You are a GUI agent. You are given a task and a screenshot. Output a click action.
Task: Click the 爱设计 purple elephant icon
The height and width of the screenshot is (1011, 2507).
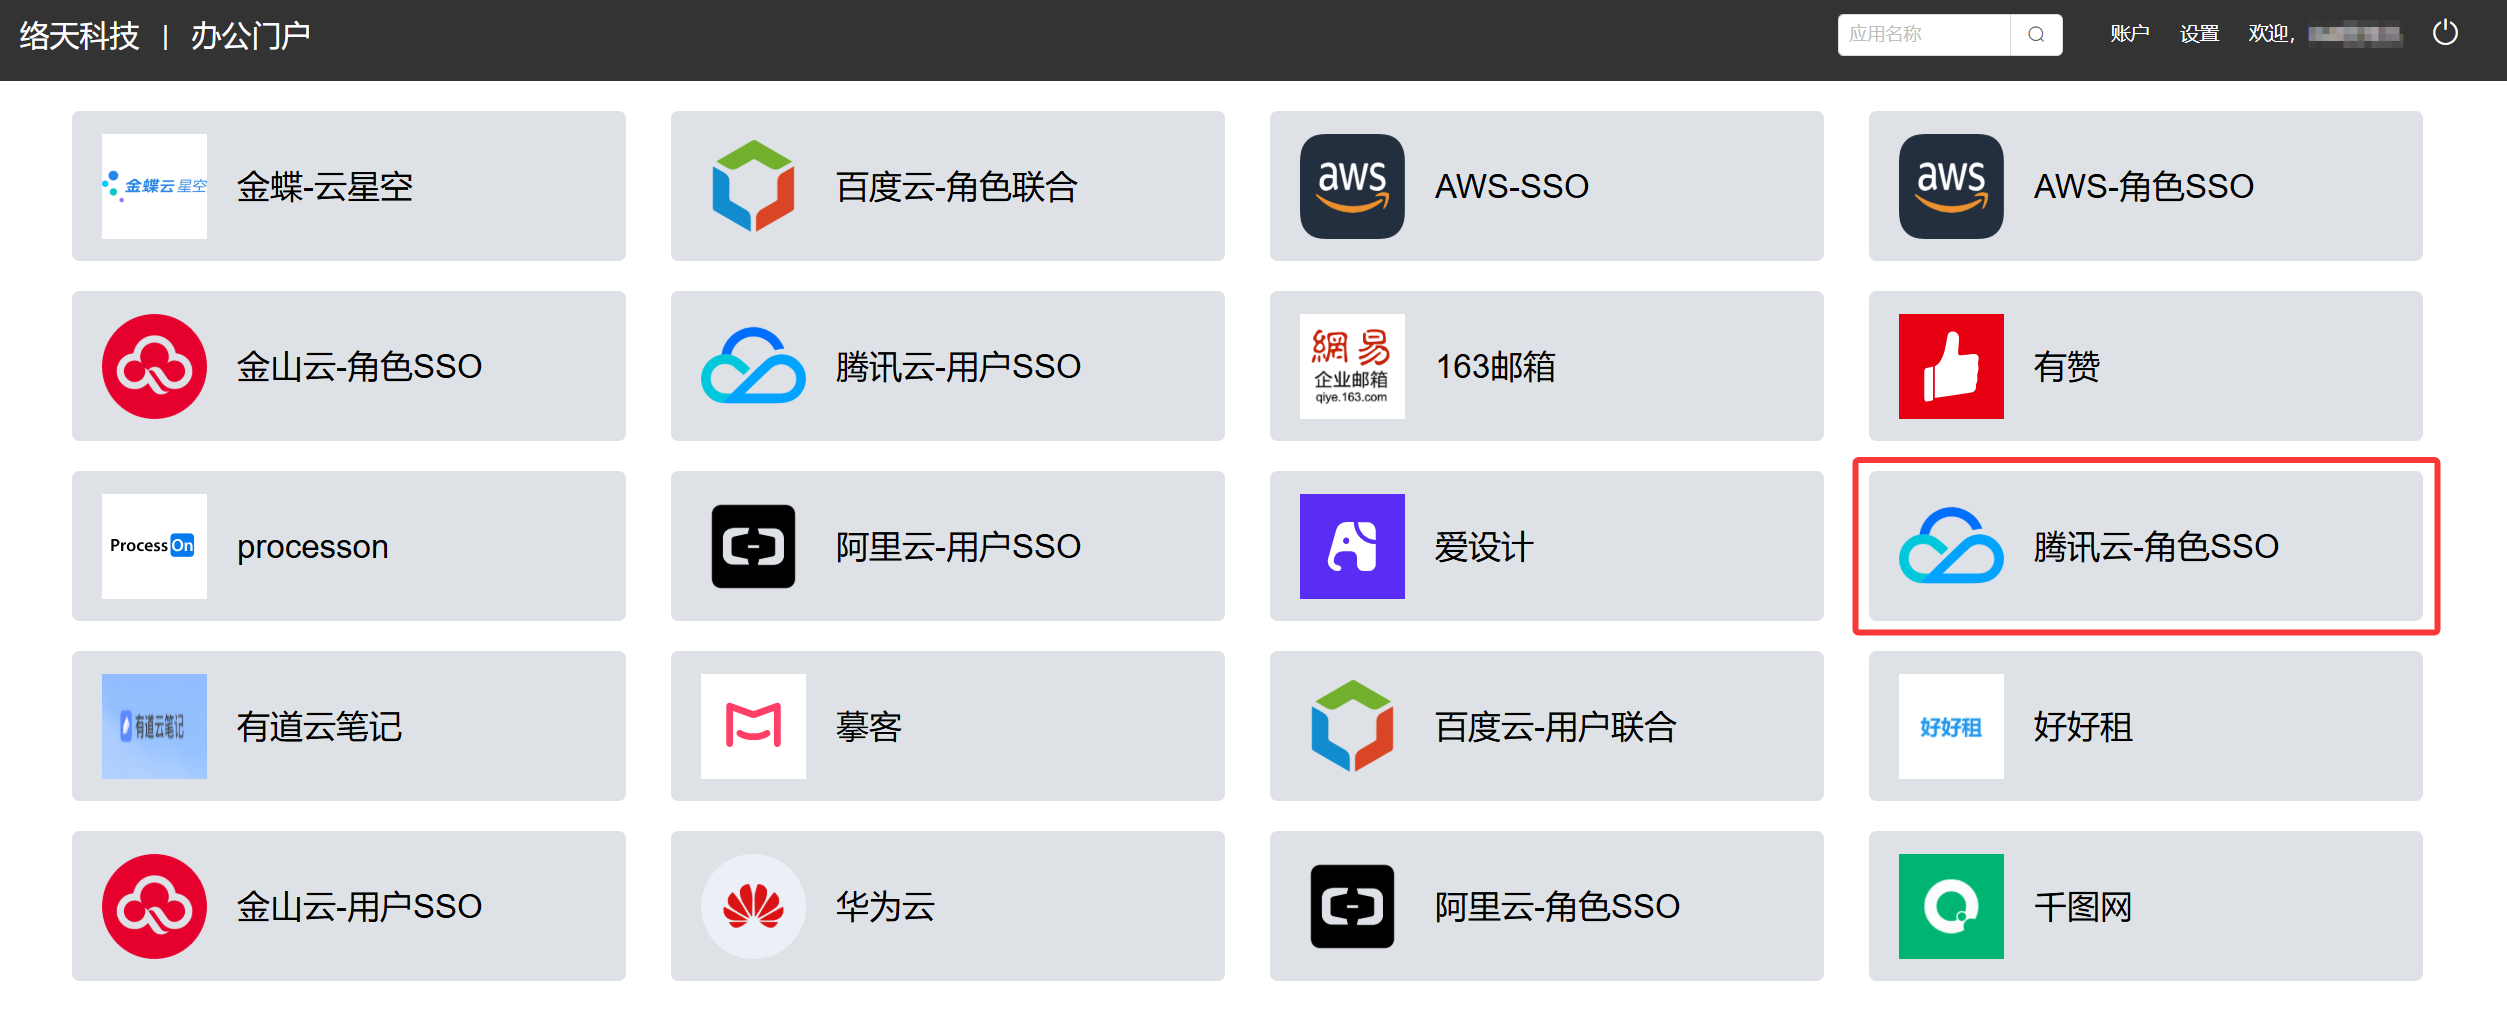point(1351,547)
